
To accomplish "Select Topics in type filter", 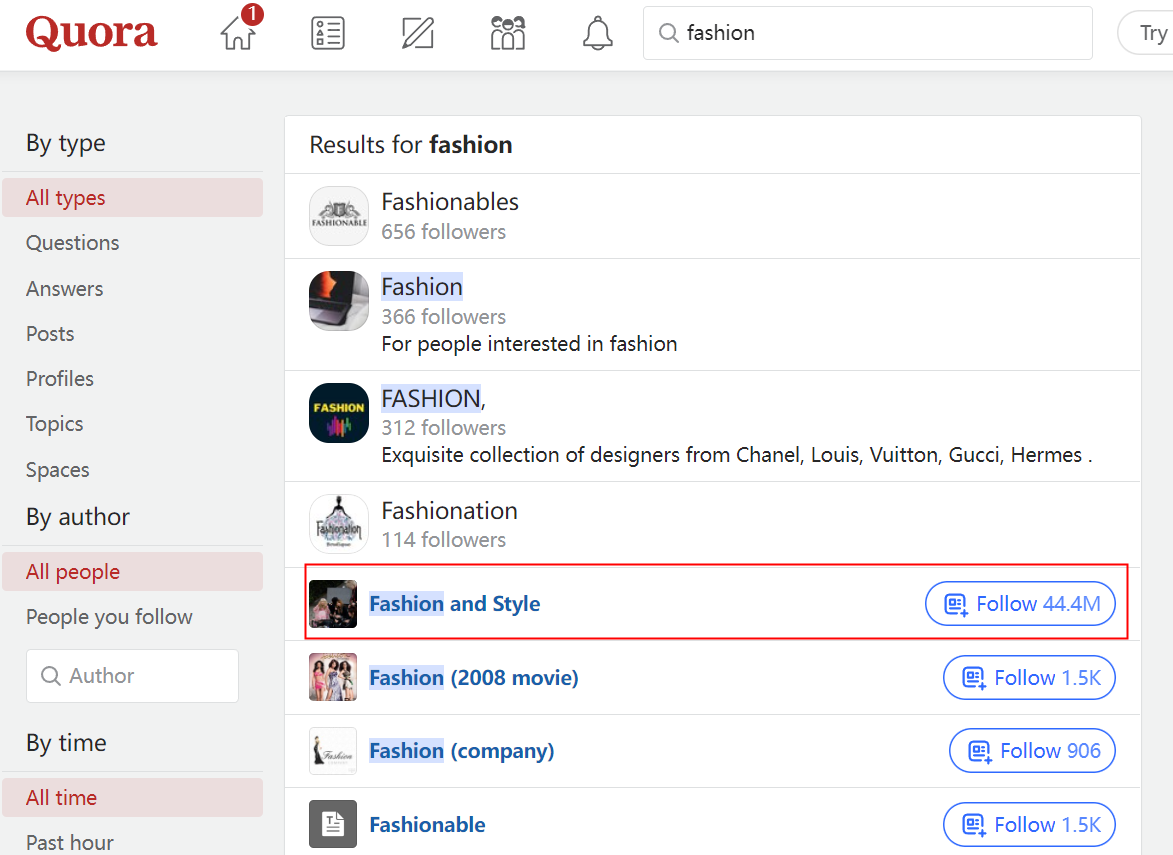I will click(x=55, y=424).
